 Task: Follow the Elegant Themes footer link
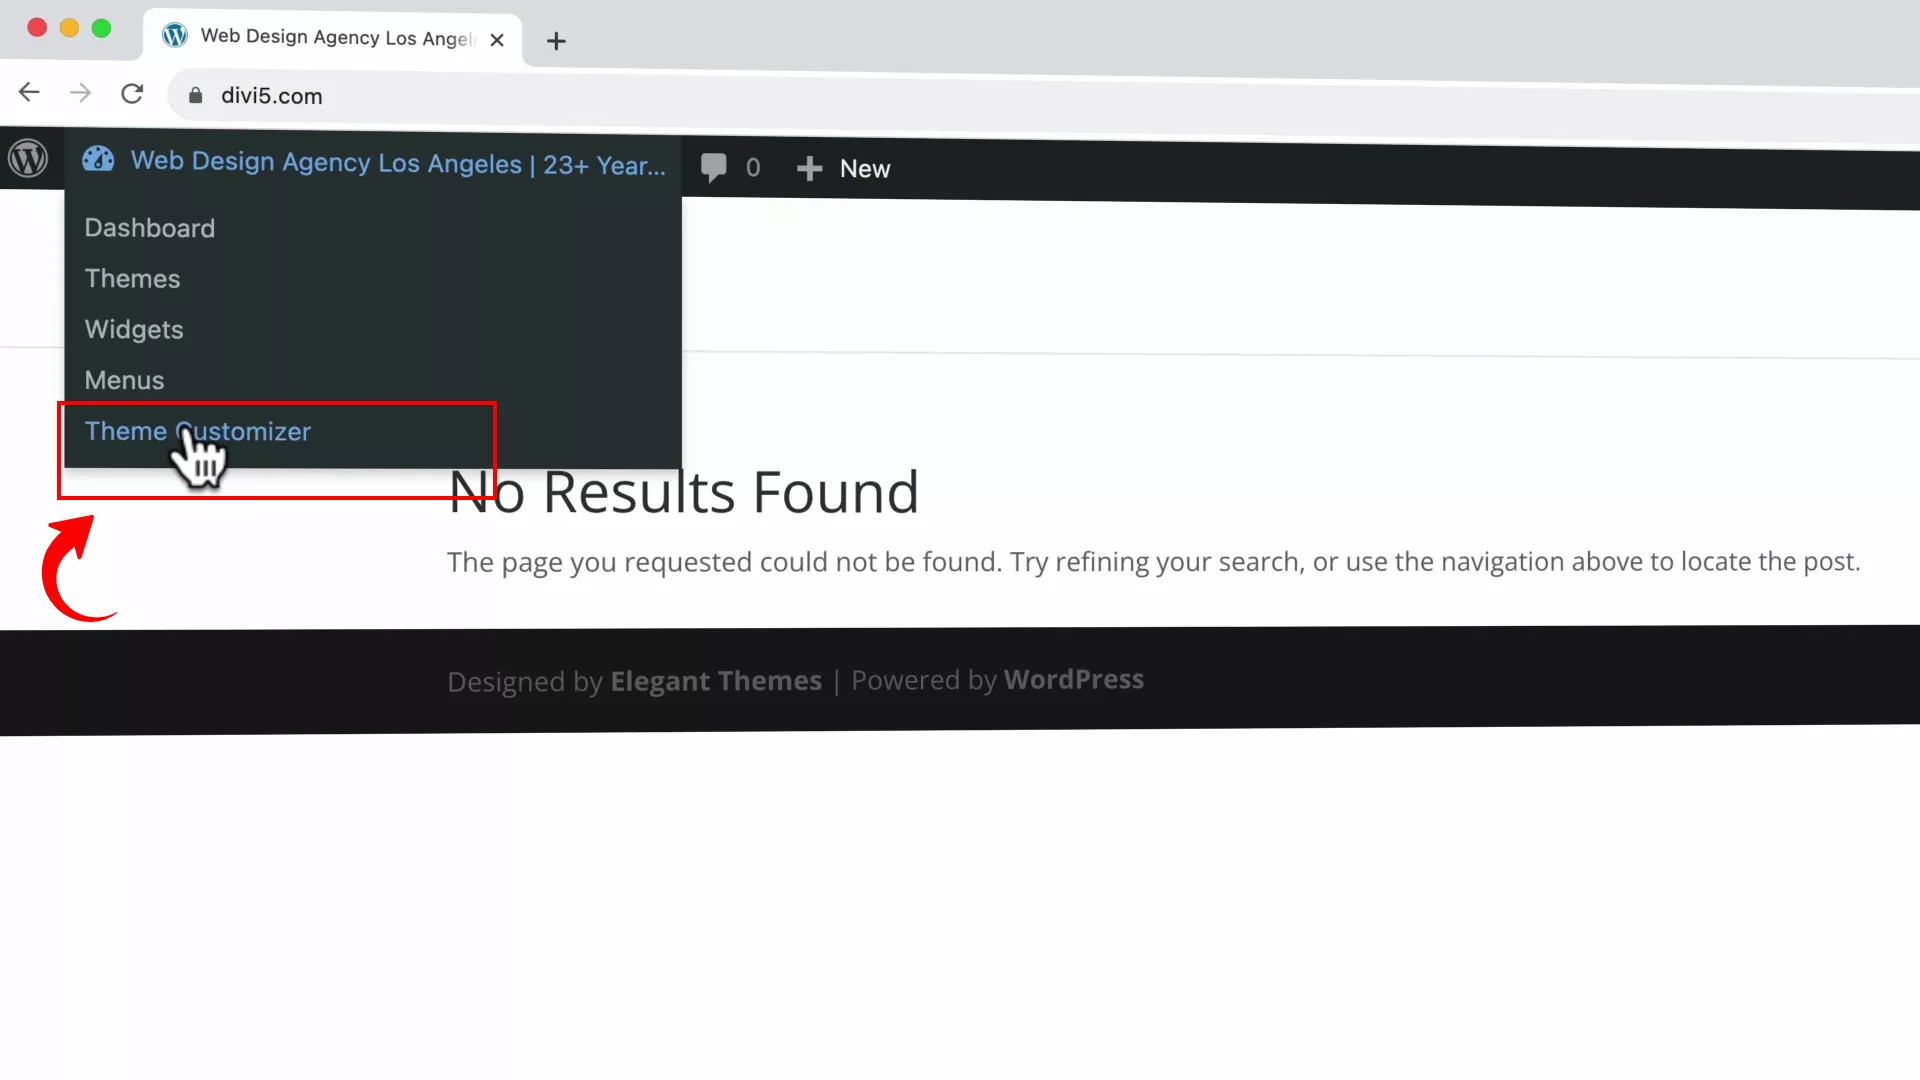(x=715, y=681)
